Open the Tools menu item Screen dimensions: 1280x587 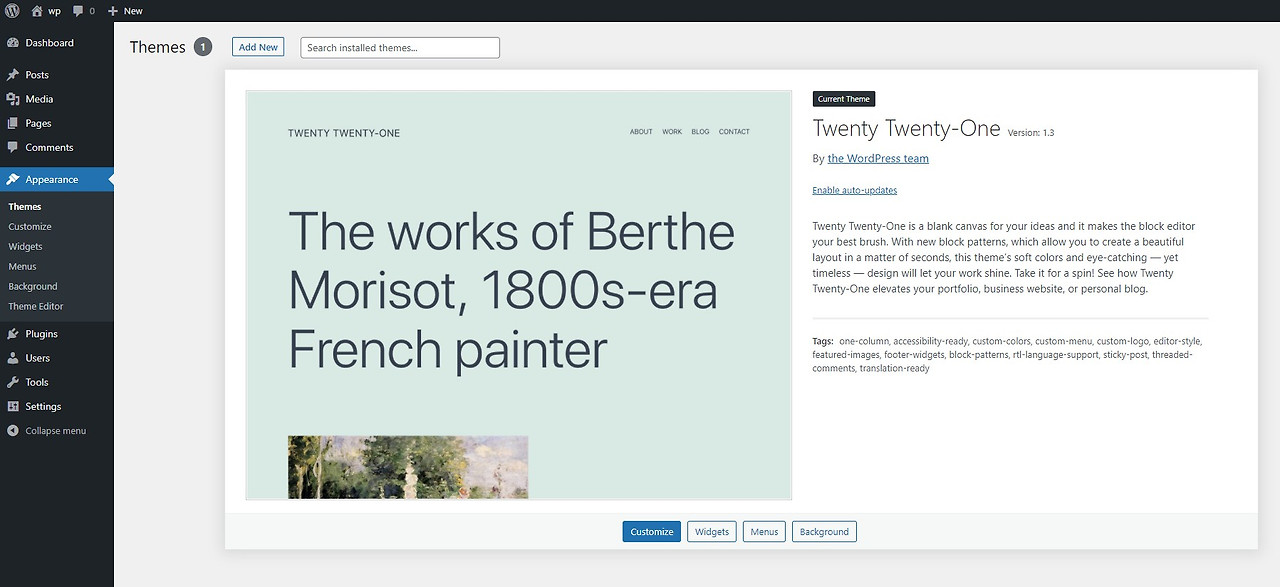tap(57, 382)
